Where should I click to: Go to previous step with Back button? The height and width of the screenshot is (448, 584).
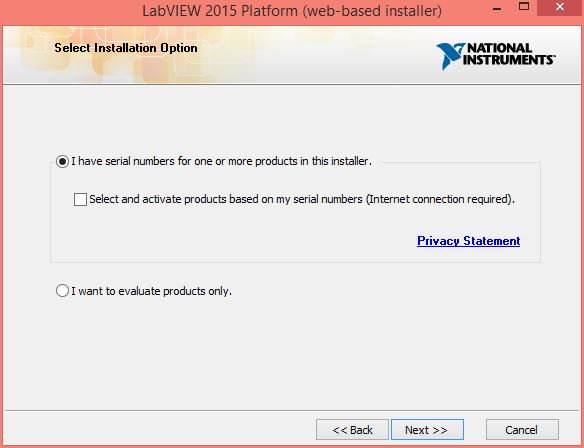(x=352, y=430)
